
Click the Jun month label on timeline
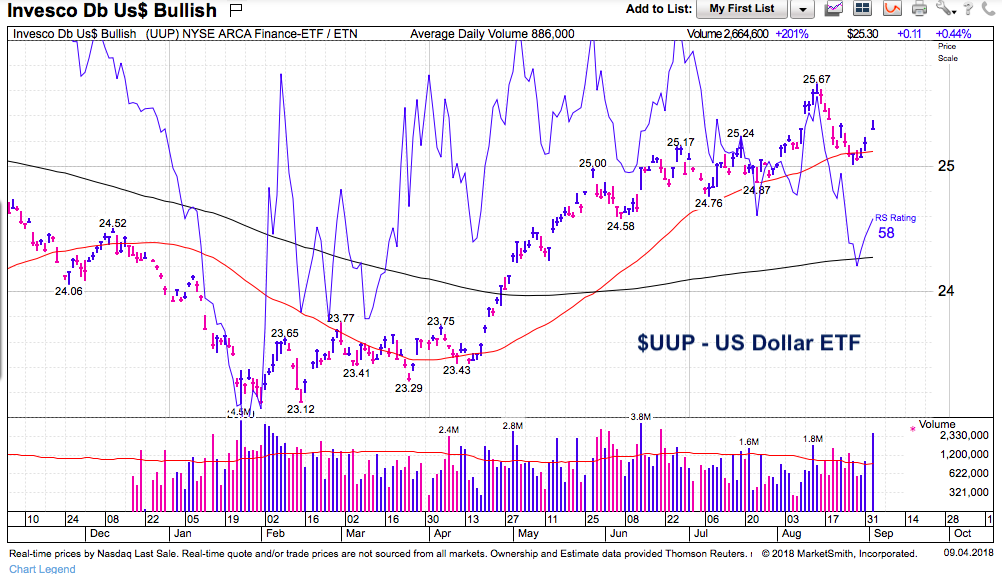[x=619, y=533]
